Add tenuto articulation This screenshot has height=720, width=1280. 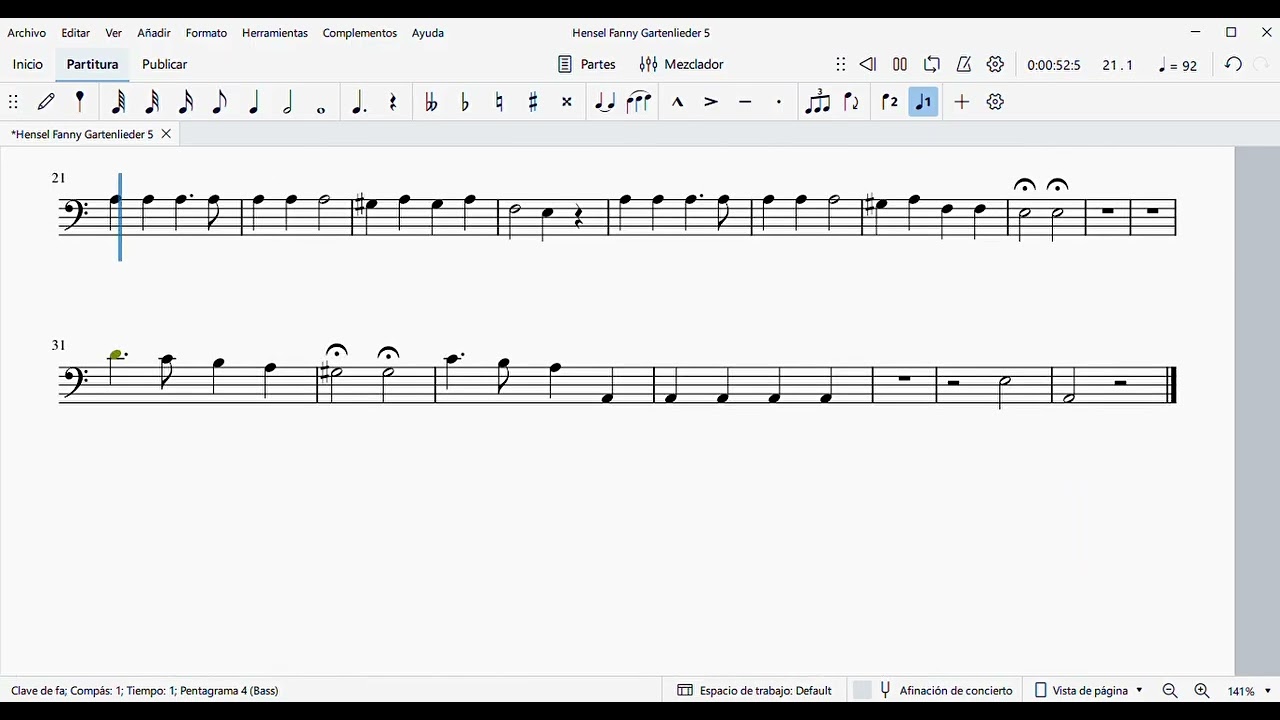[745, 102]
